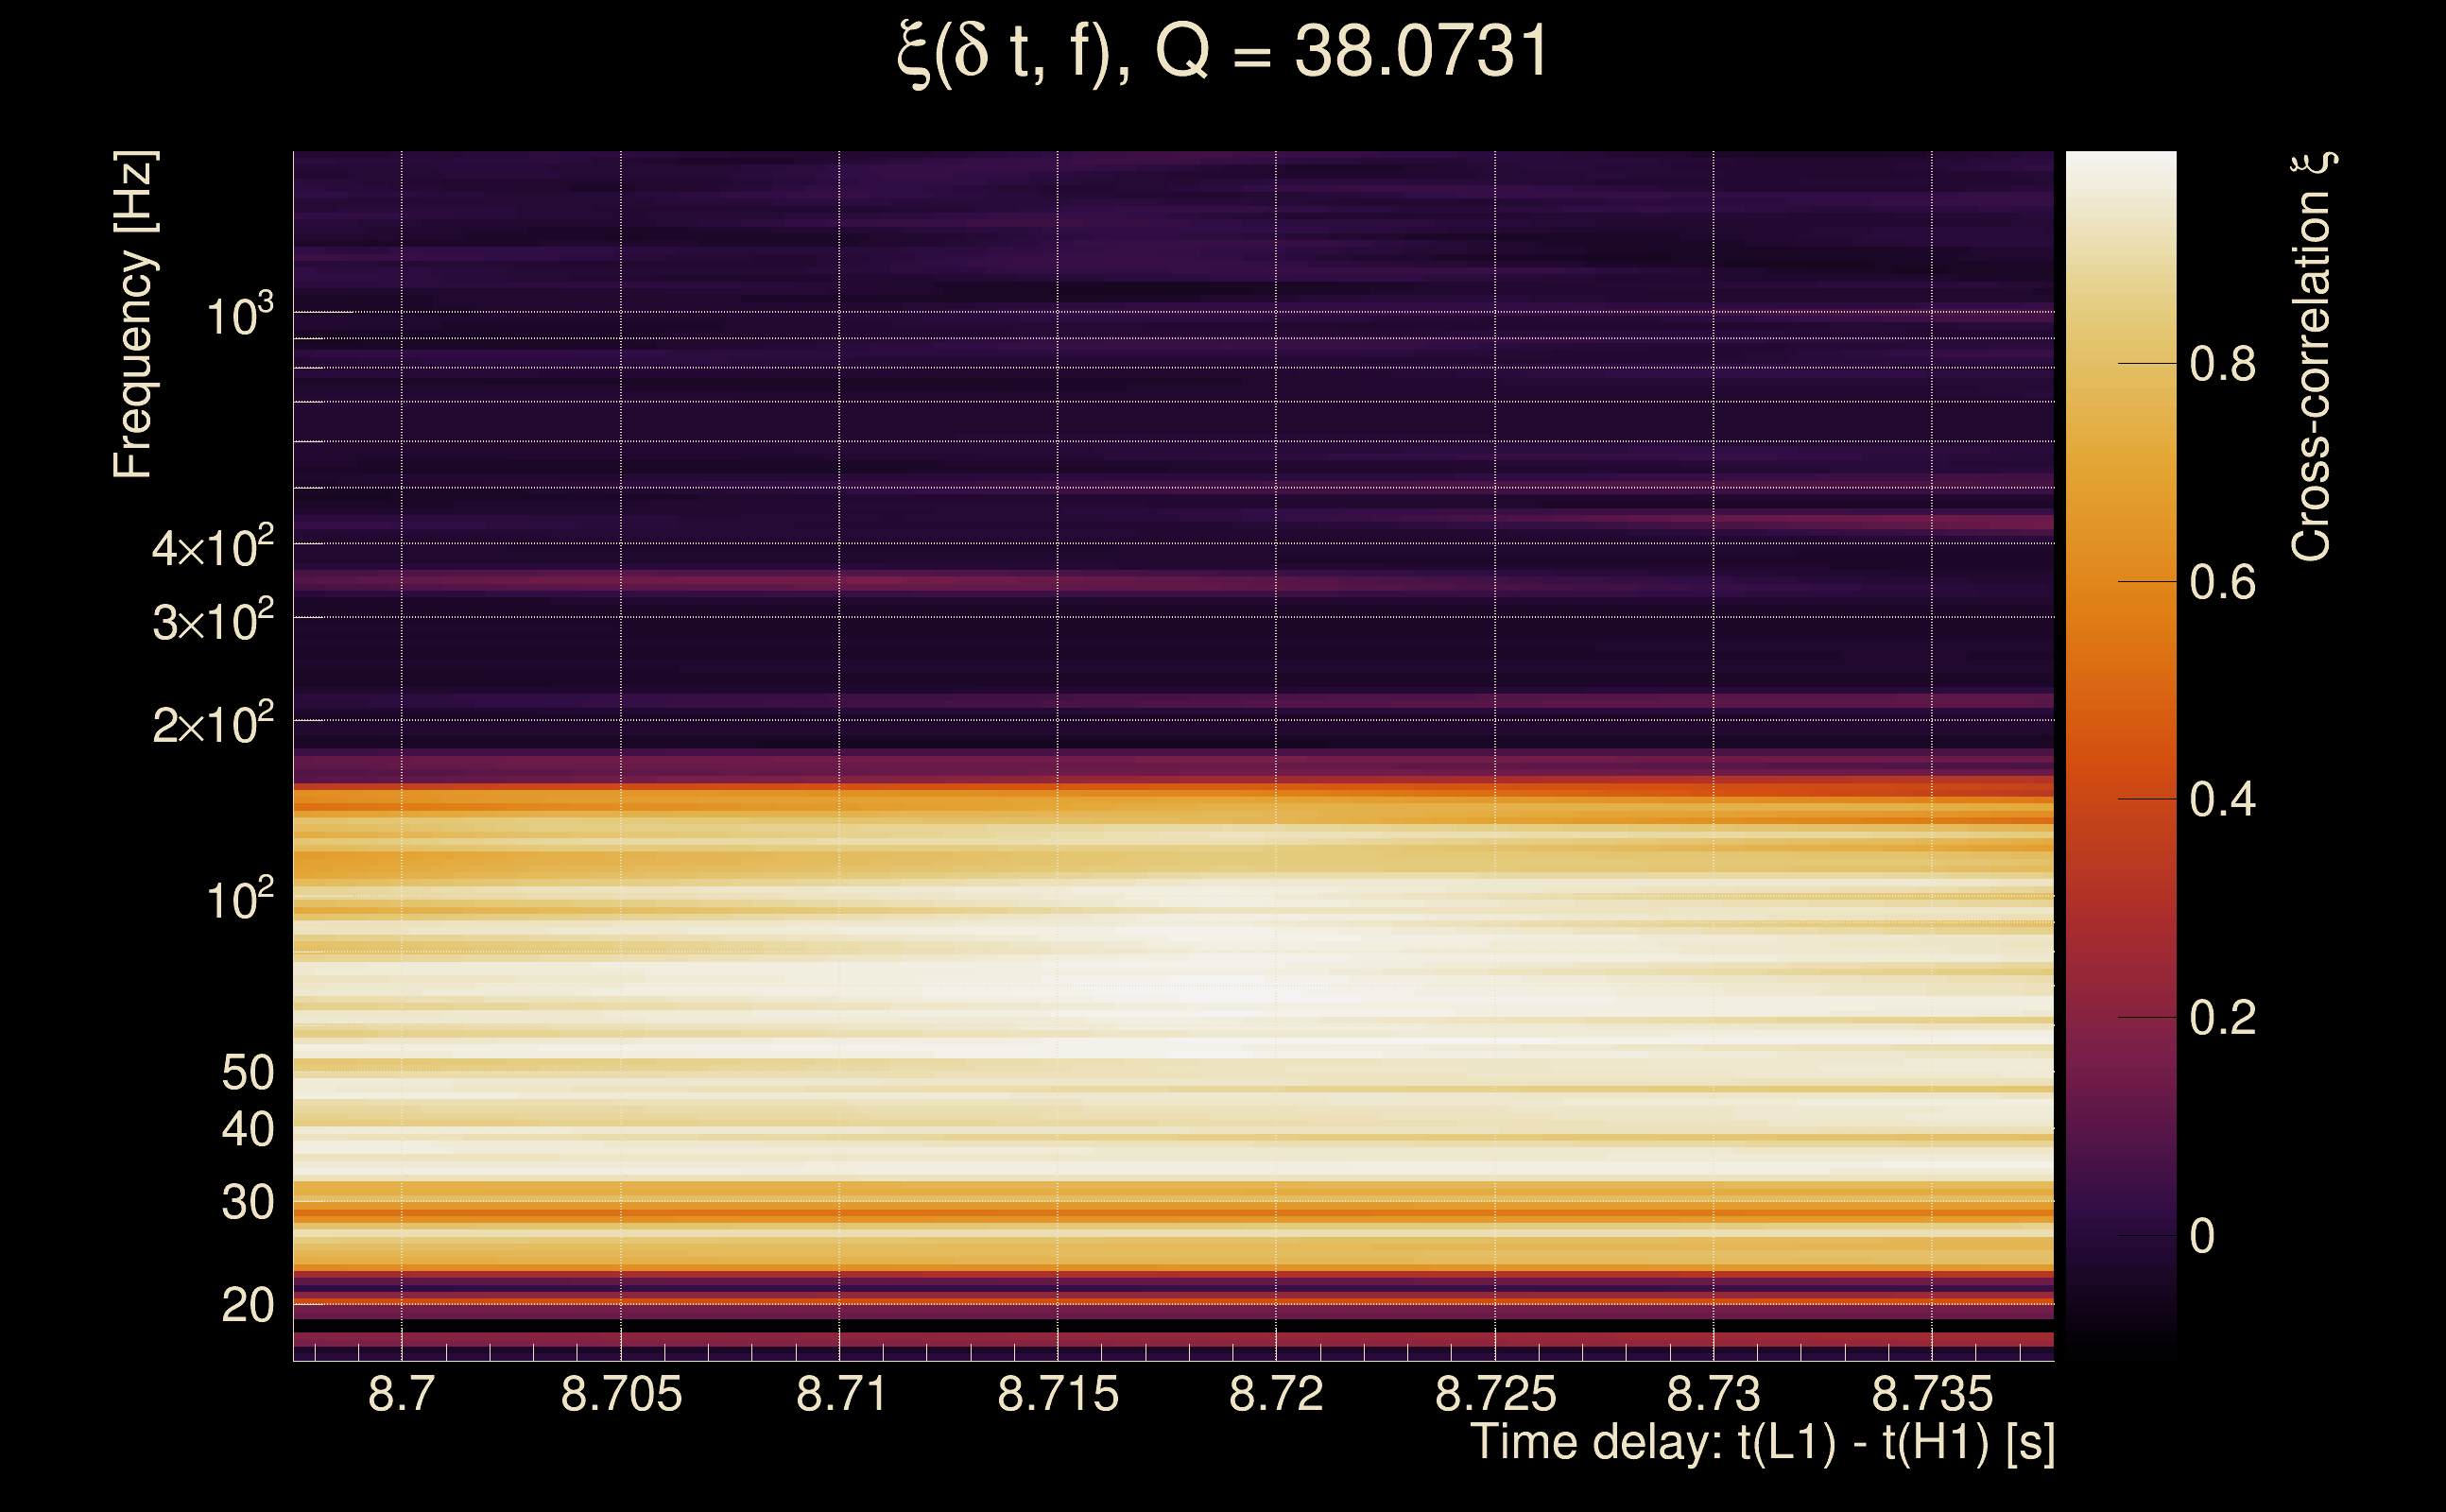The height and width of the screenshot is (1512, 2446).
Task: Click the 20 Hz frequency tick label
Action: coord(247,1305)
